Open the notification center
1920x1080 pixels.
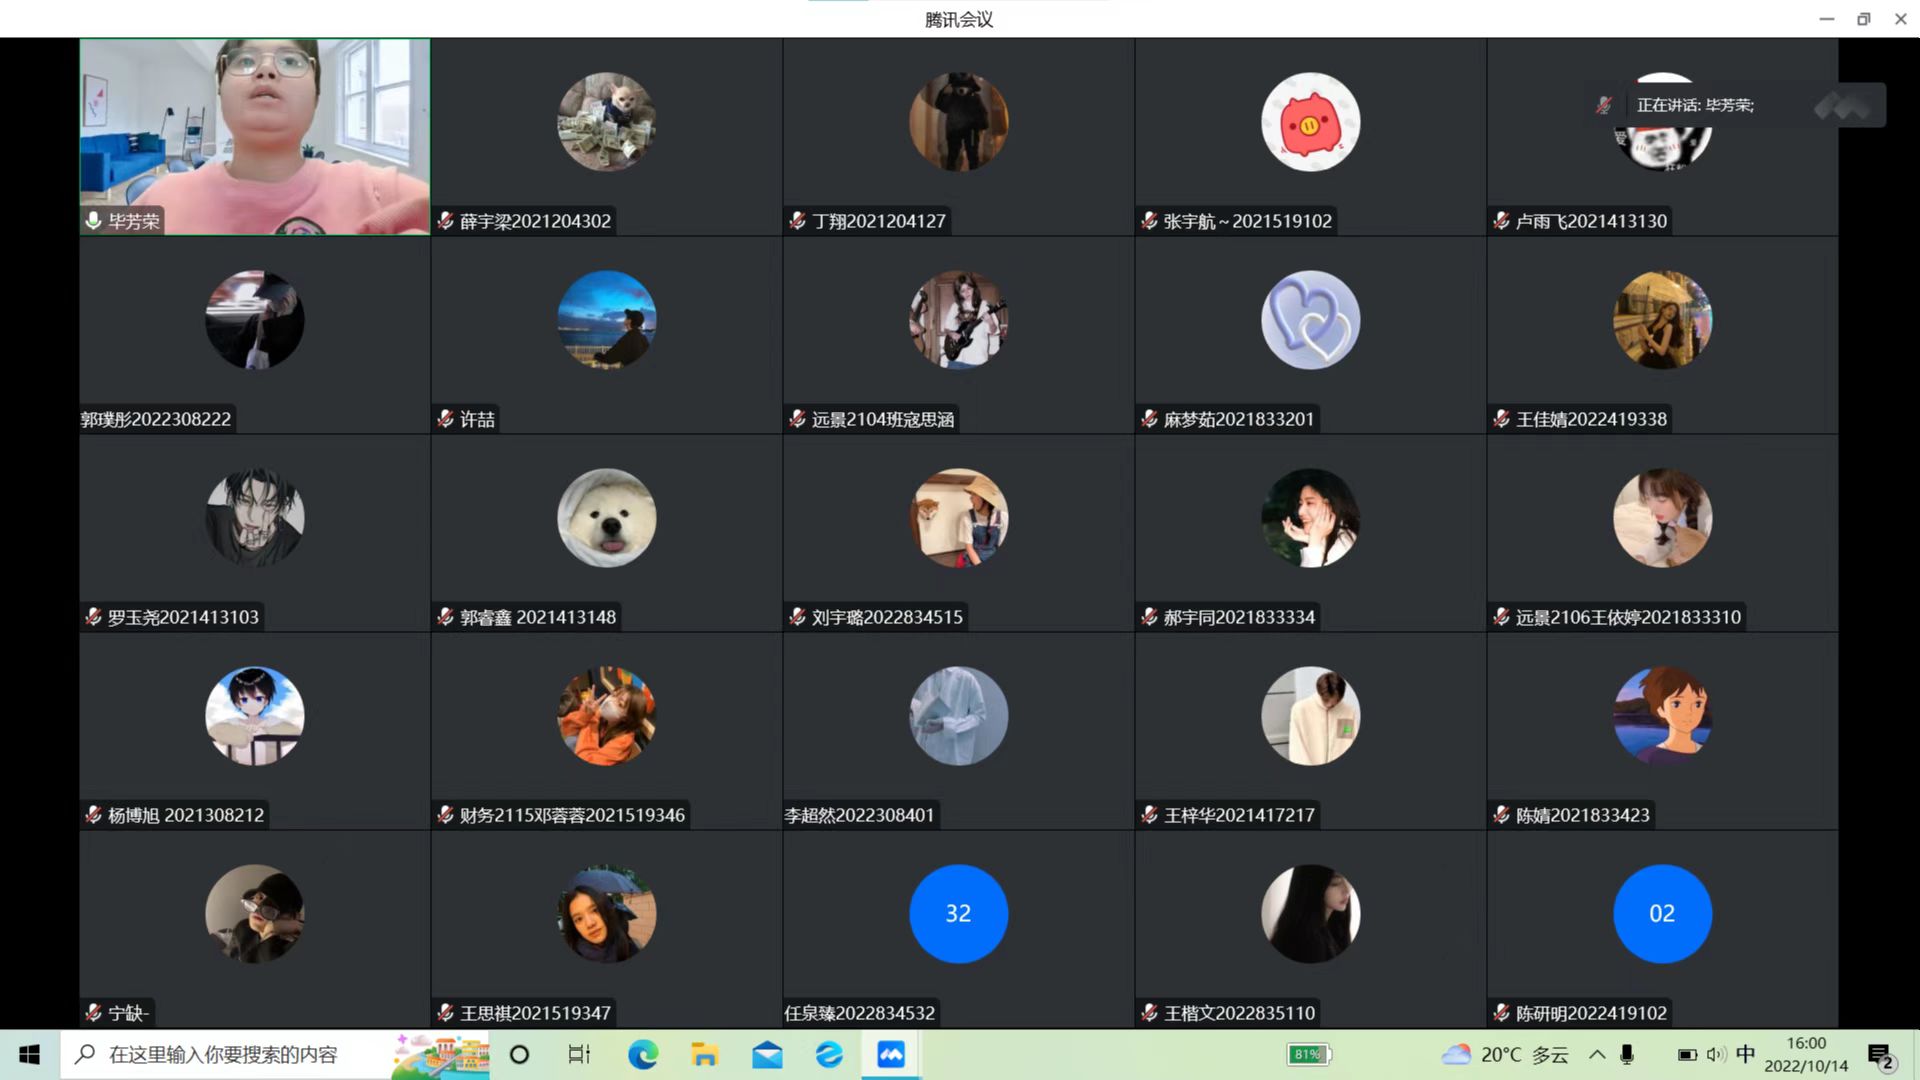(1881, 1055)
